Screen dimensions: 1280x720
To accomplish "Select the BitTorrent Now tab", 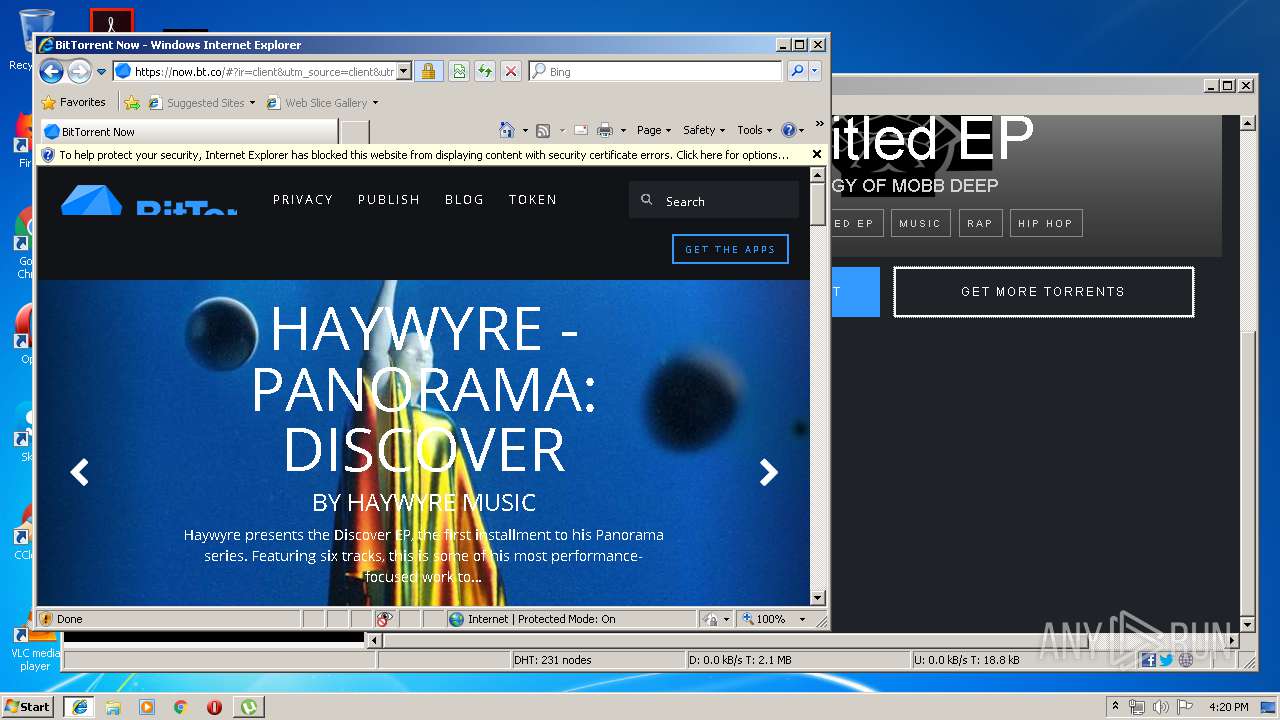I will click(x=188, y=131).
